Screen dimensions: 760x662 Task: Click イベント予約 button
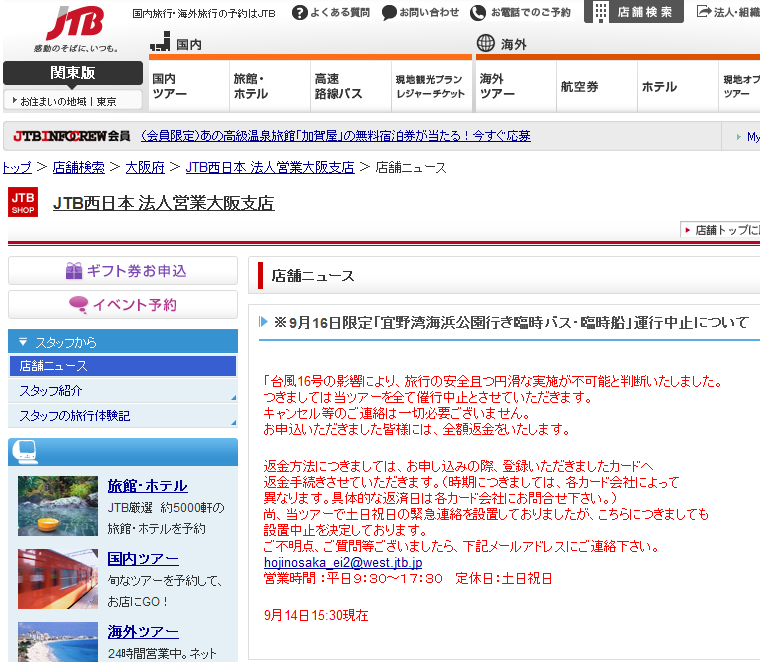pyautogui.click(x=123, y=304)
